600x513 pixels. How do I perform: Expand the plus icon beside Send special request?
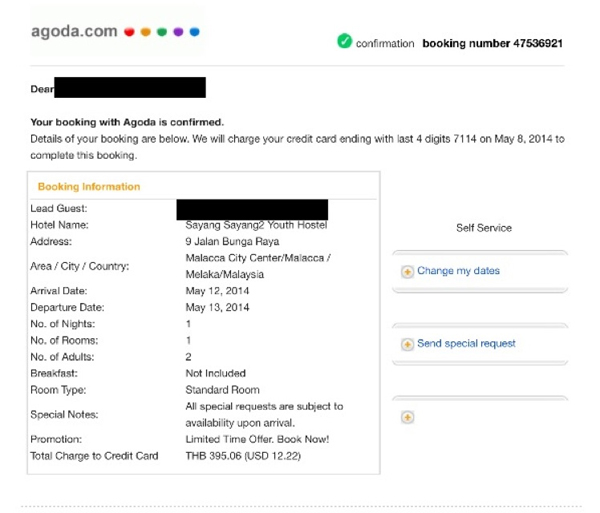pos(407,344)
